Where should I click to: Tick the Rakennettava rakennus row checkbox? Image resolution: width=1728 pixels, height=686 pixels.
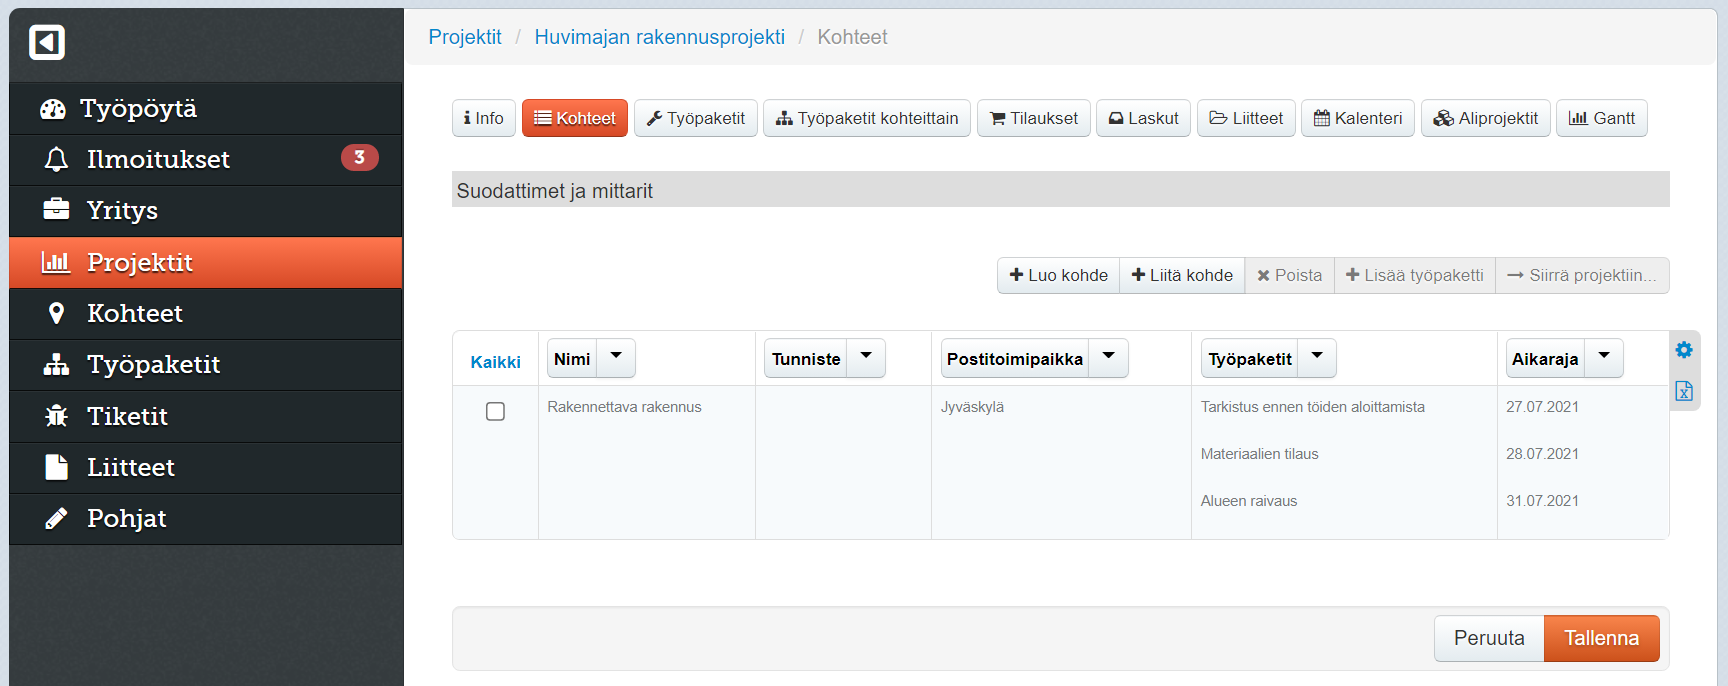point(495,412)
